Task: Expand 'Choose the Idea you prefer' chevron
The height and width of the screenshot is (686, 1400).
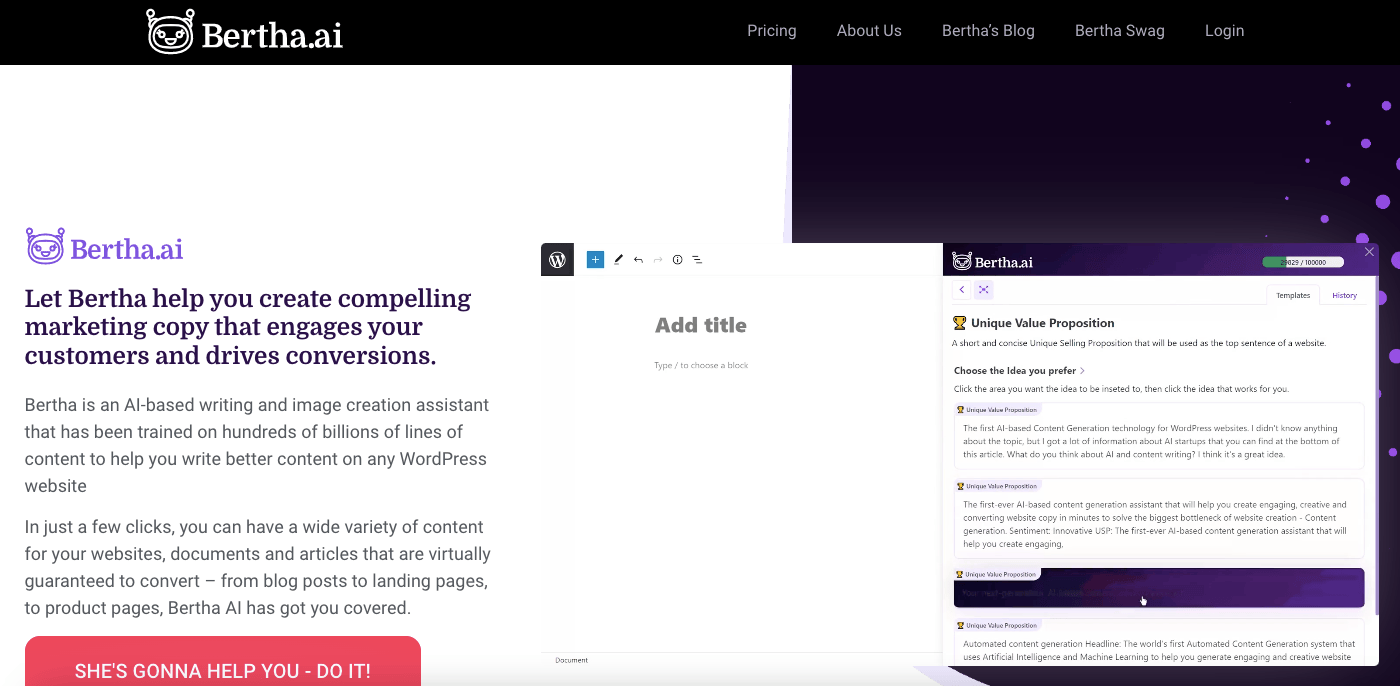Action: click(x=1082, y=371)
